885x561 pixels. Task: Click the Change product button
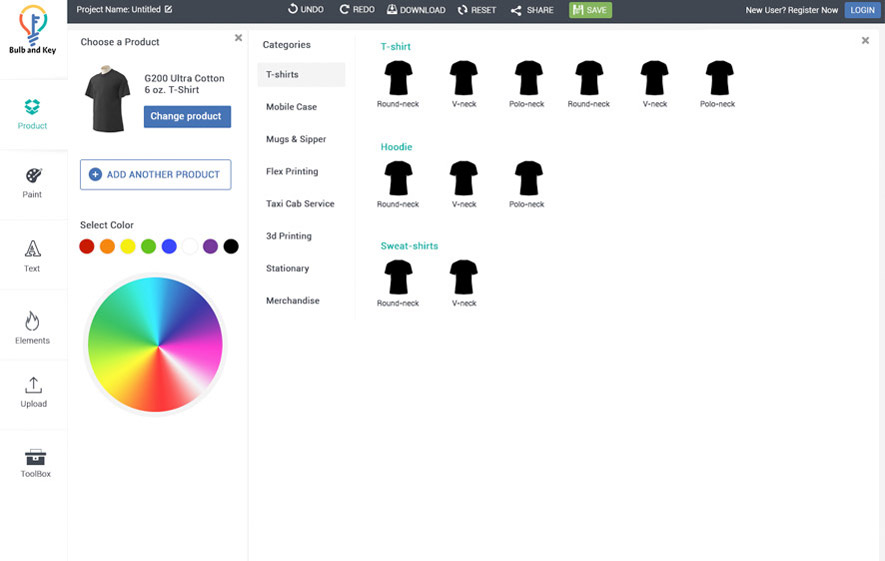point(187,117)
